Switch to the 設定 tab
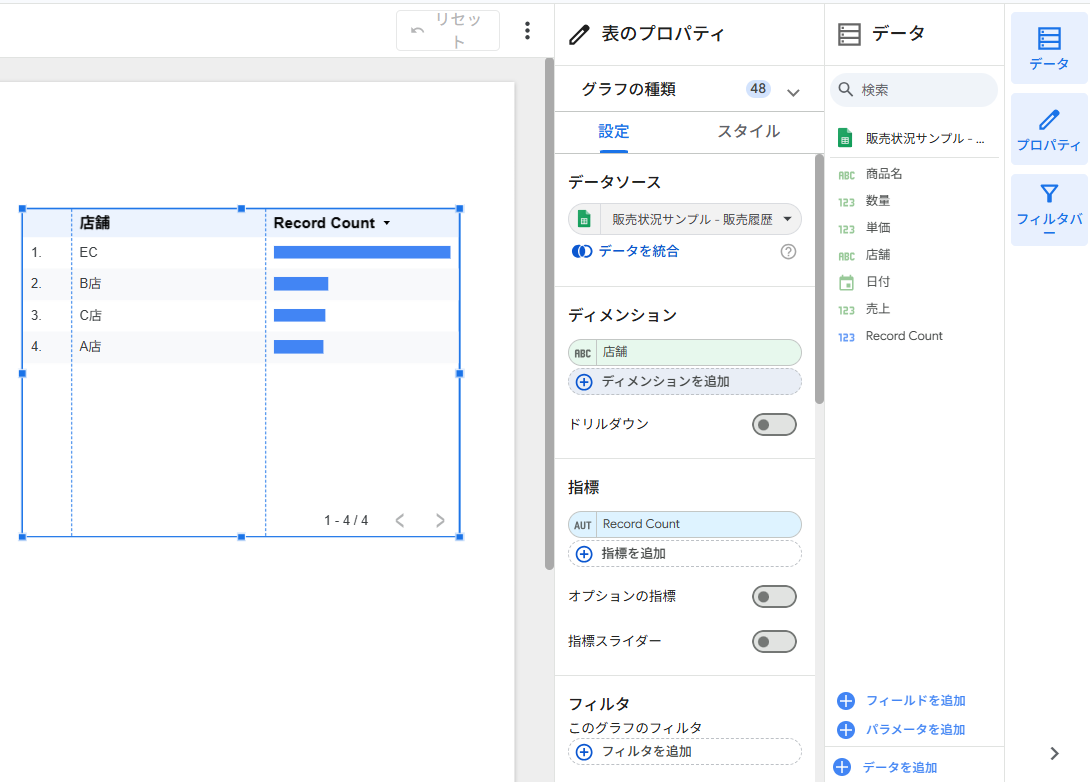This screenshot has width=1090, height=782. point(613,131)
